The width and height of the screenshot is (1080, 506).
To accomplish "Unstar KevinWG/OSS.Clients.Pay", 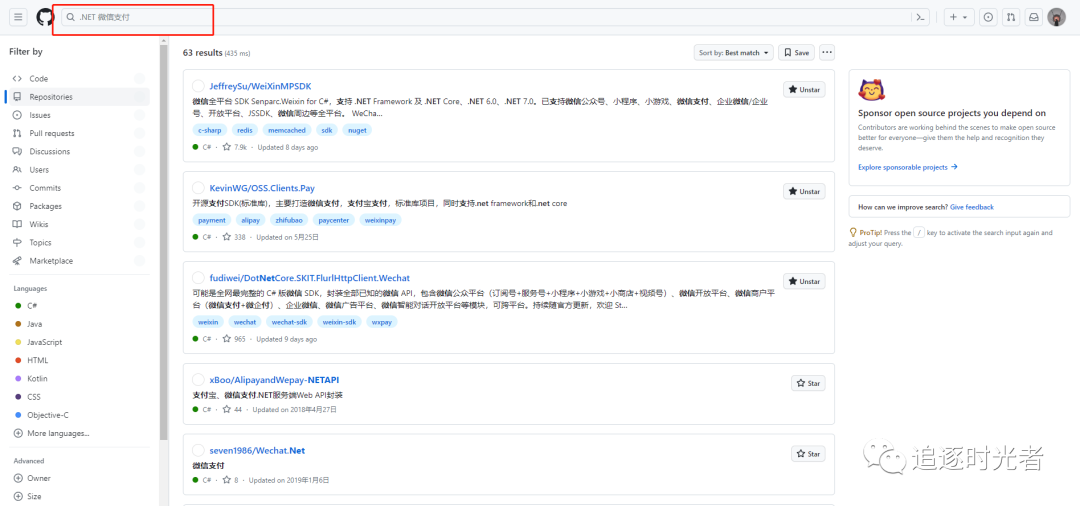I will tap(804, 191).
